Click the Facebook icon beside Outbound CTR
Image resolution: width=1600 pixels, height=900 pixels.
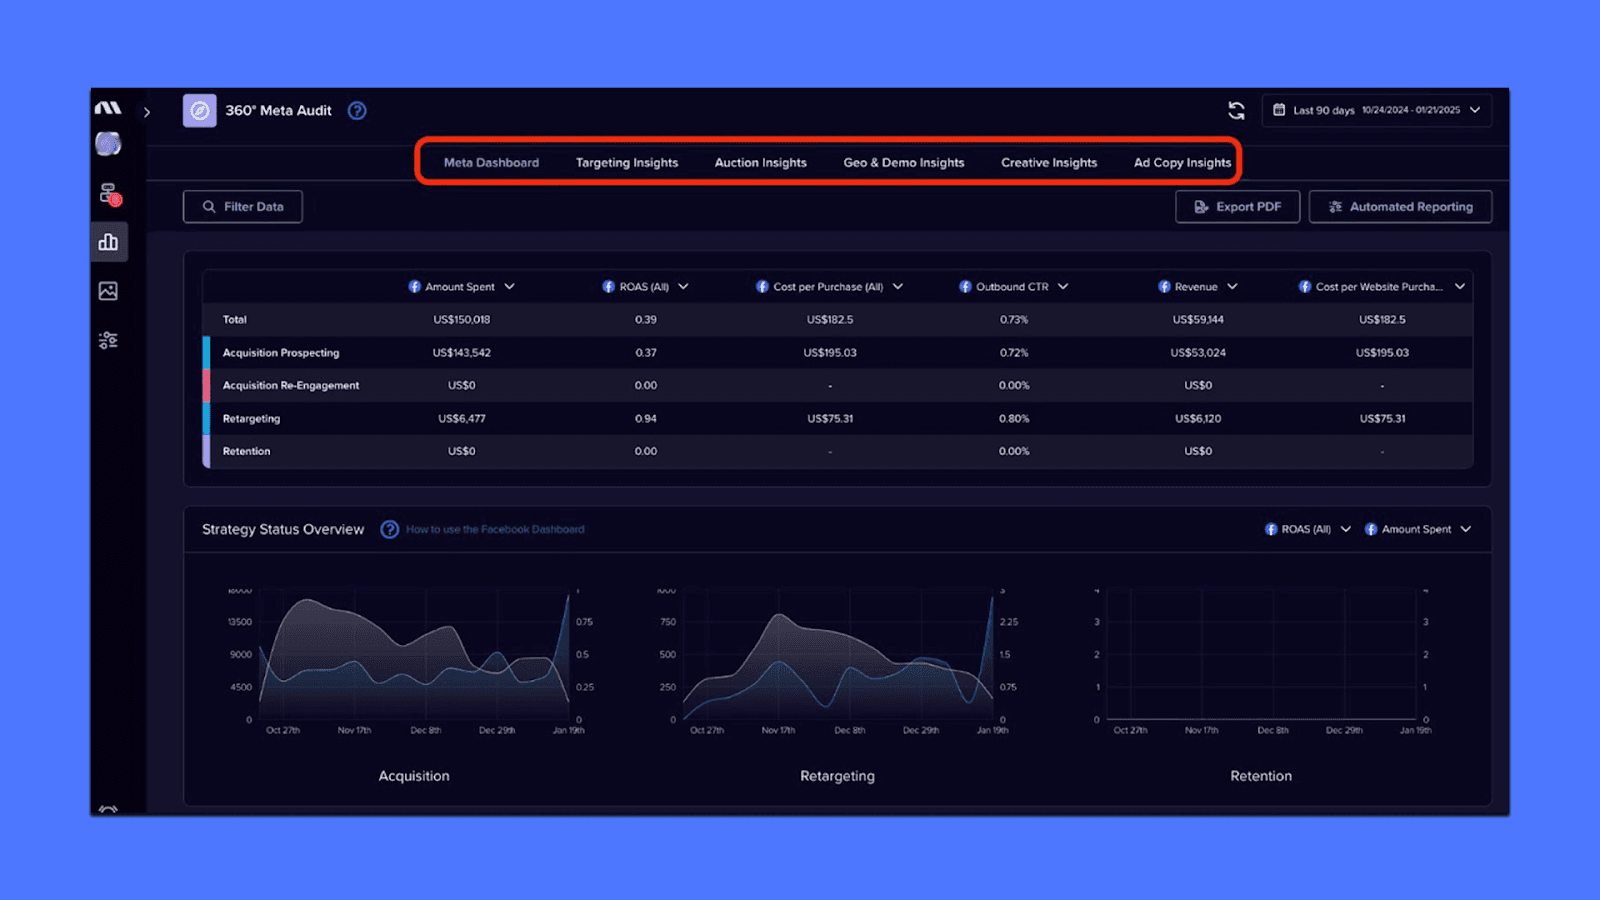coord(965,287)
